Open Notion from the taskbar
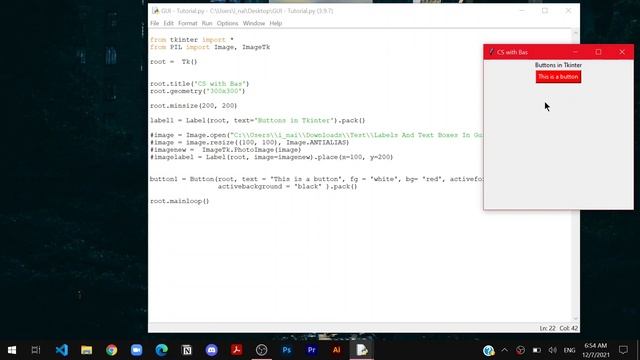 click(187, 350)
